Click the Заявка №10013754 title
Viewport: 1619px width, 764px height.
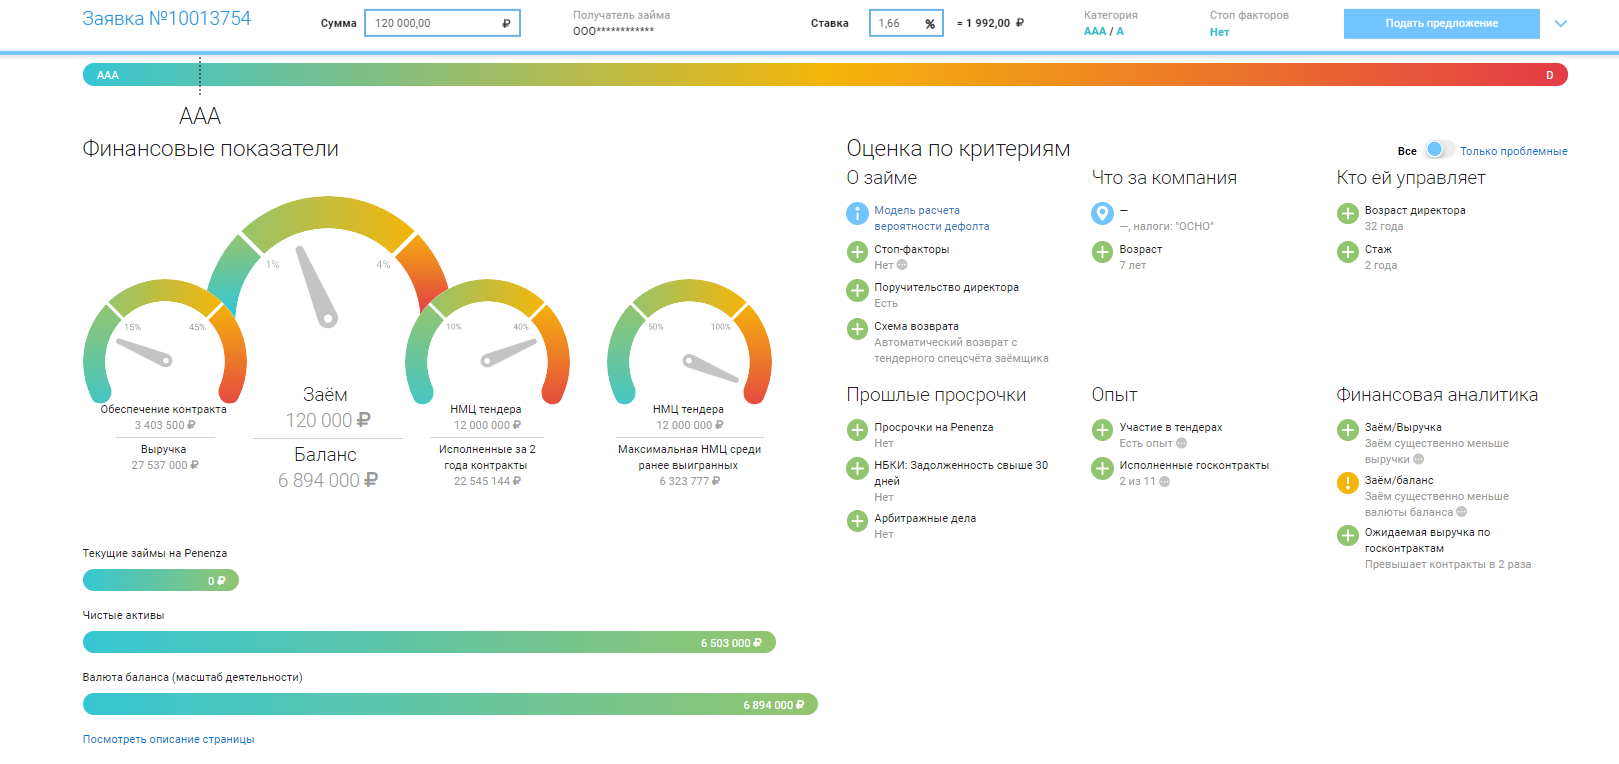point(166,19)
